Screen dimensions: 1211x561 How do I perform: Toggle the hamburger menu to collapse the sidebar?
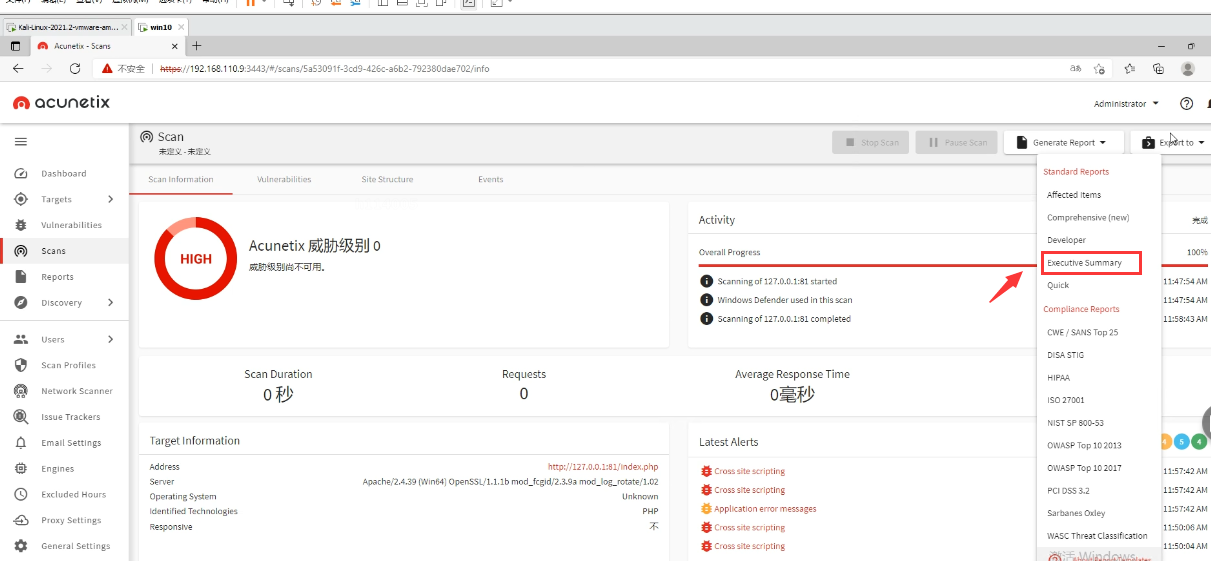coord(21,142)
